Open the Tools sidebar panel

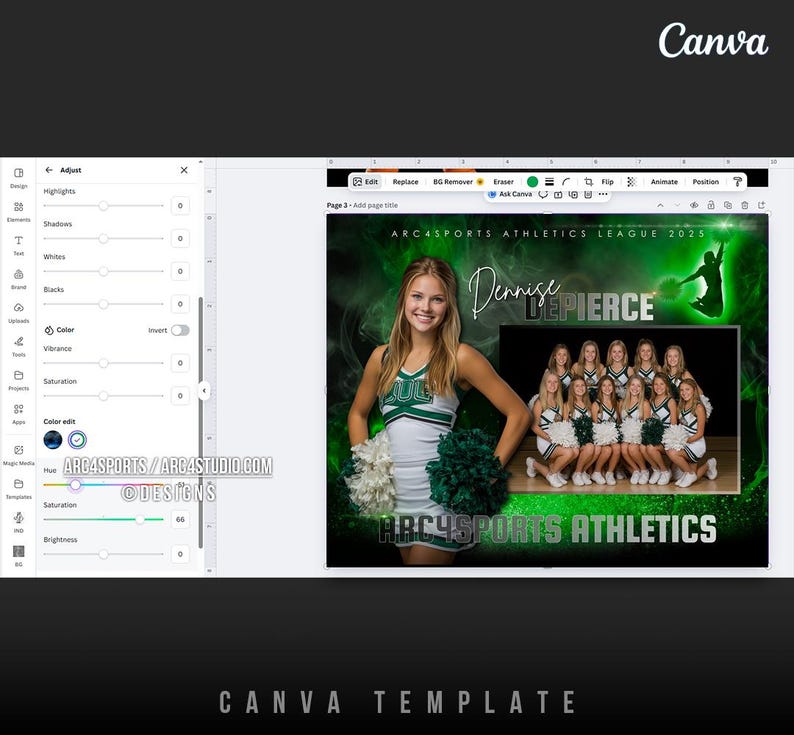pyautogui.click(x=19, y=346)
